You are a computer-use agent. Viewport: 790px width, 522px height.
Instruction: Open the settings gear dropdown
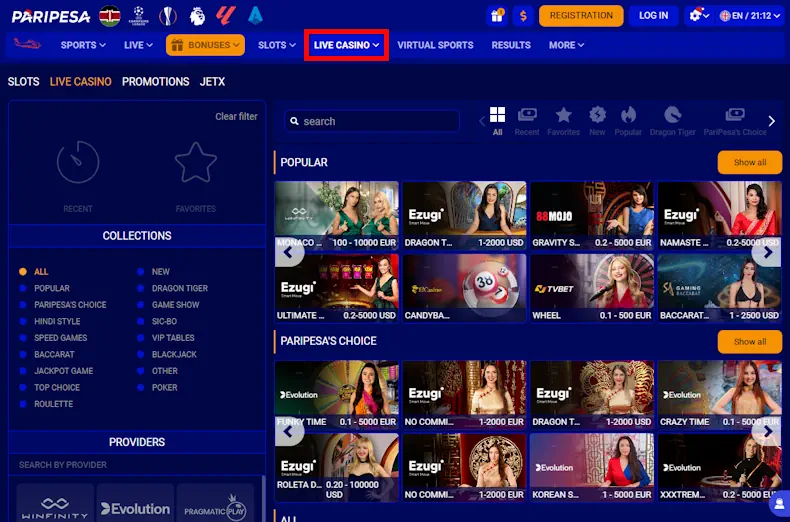point(698,16)
